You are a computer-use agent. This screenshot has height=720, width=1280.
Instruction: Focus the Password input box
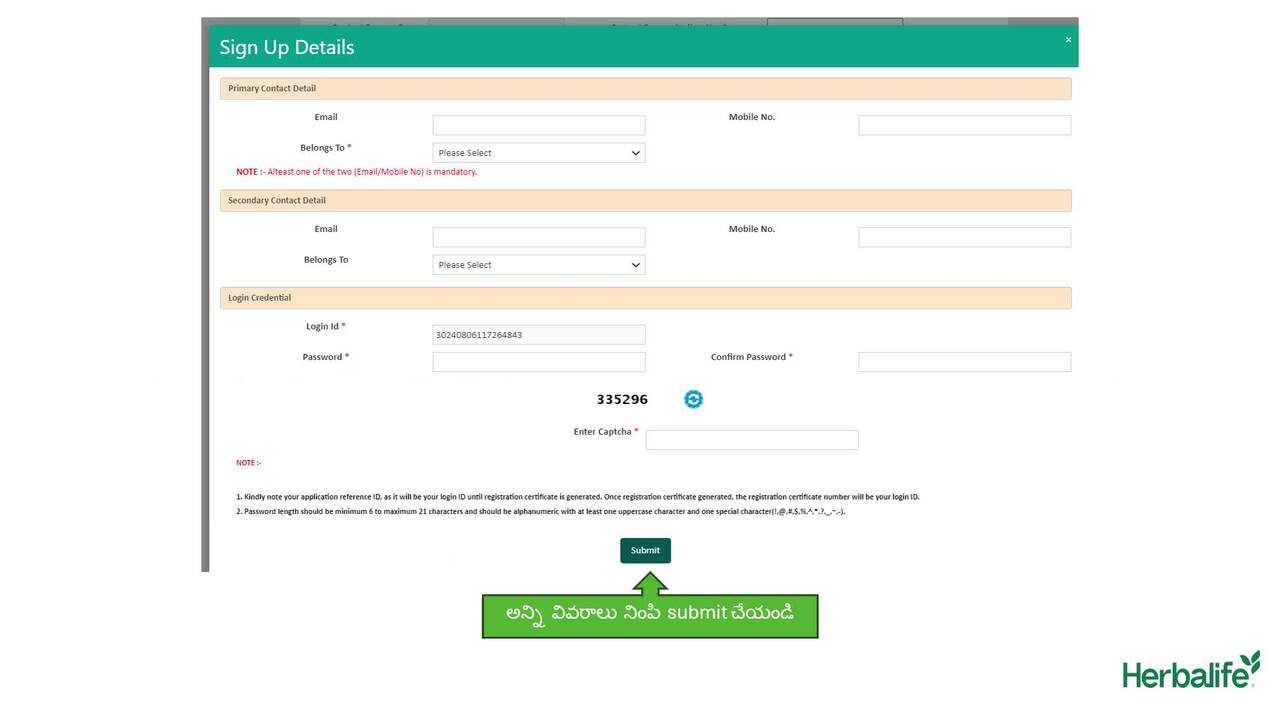click(538, 362)
